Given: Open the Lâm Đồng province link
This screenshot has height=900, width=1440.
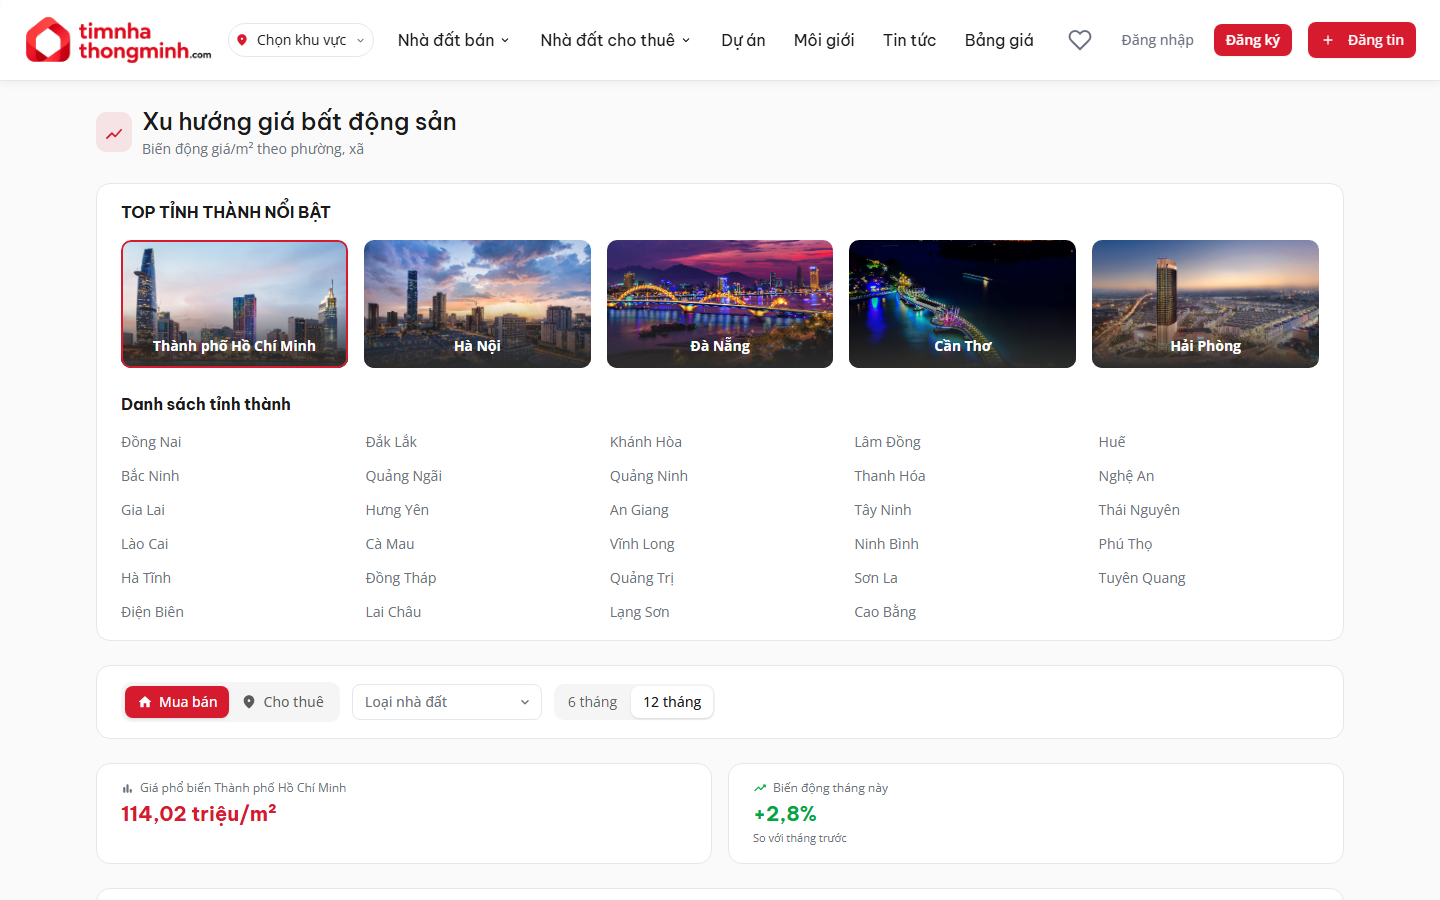Looking at the screenshot, I should (887, 442).
